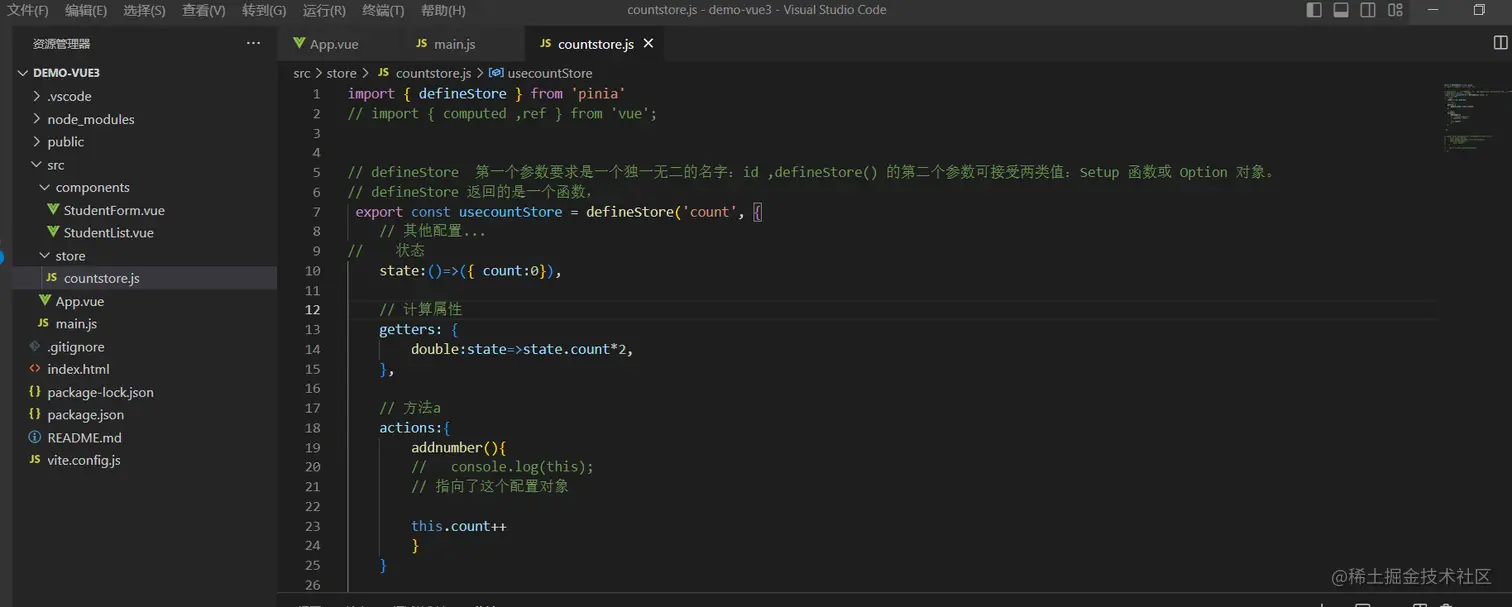Open index.html file

click(144, 369)
